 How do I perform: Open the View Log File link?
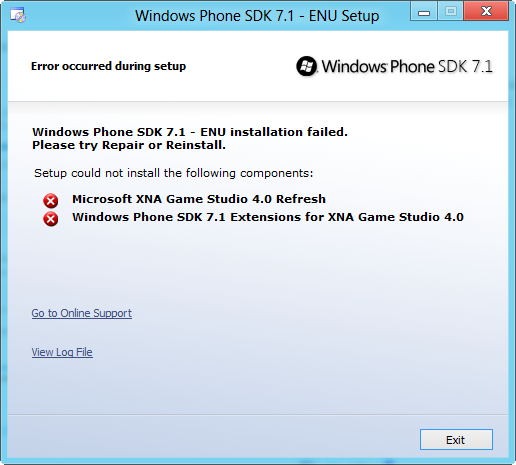(x=62, y=352)
